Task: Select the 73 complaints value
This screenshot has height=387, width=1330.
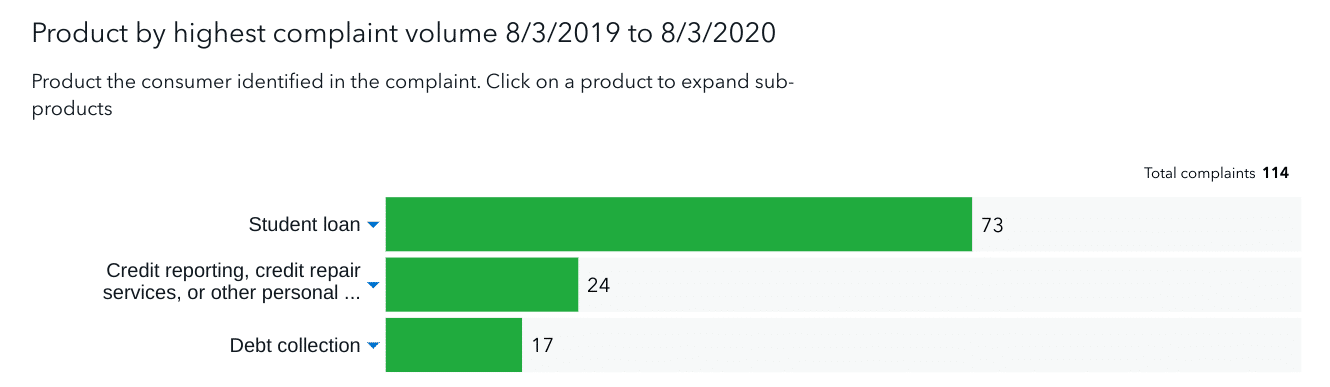Action: [x=992, y=226]
